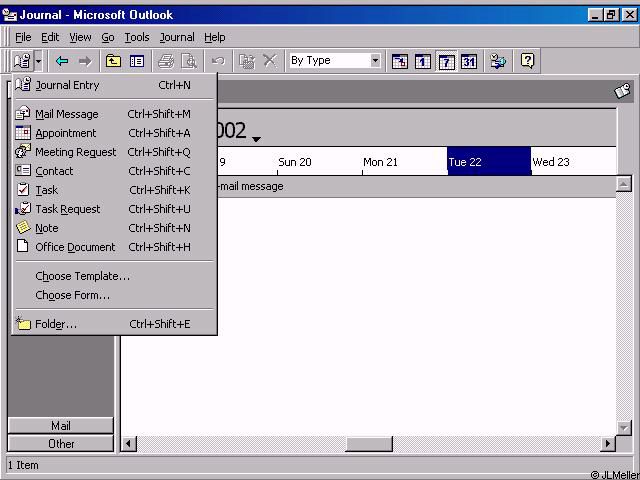Choose Note from the New menu
The image size is (640, 480).
coord(114,228)
